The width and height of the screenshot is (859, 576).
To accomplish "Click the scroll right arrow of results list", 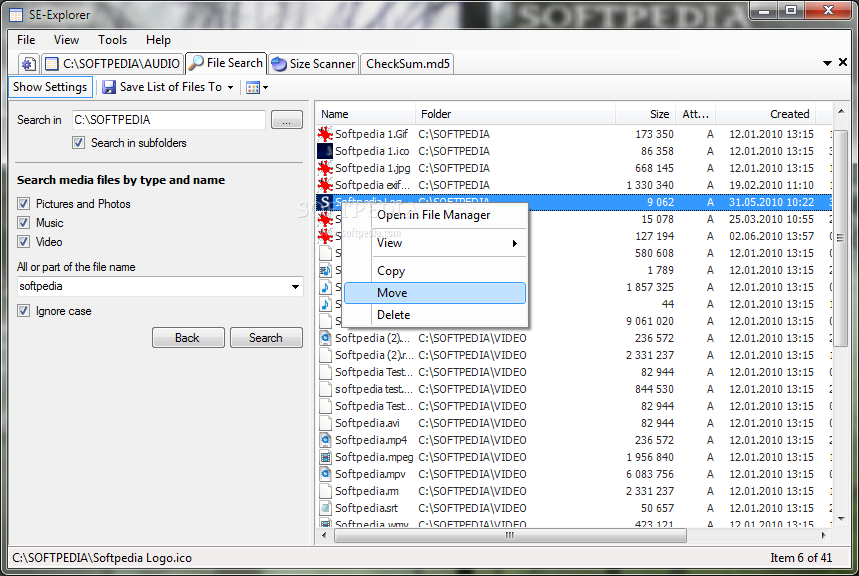I will pos(823,535).
